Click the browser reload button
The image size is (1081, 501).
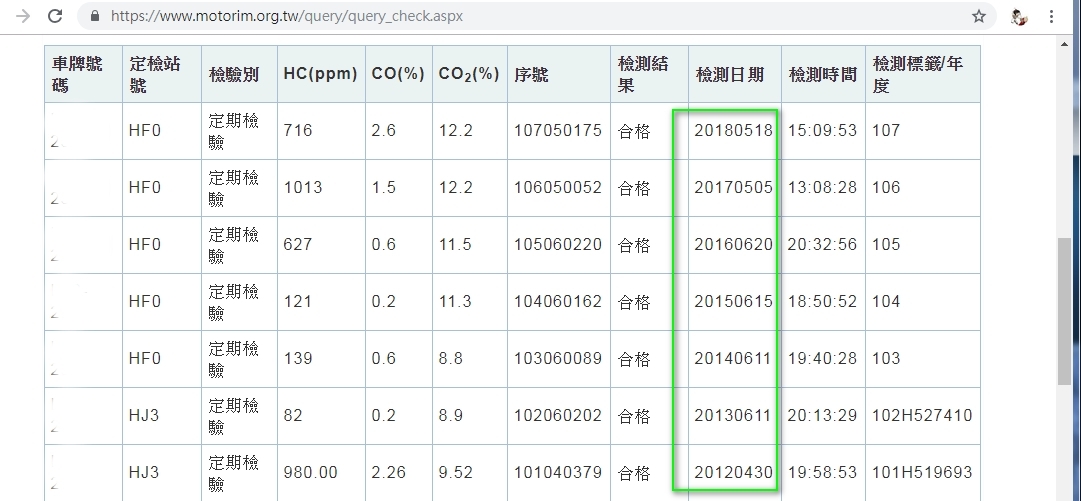[54, 16]
